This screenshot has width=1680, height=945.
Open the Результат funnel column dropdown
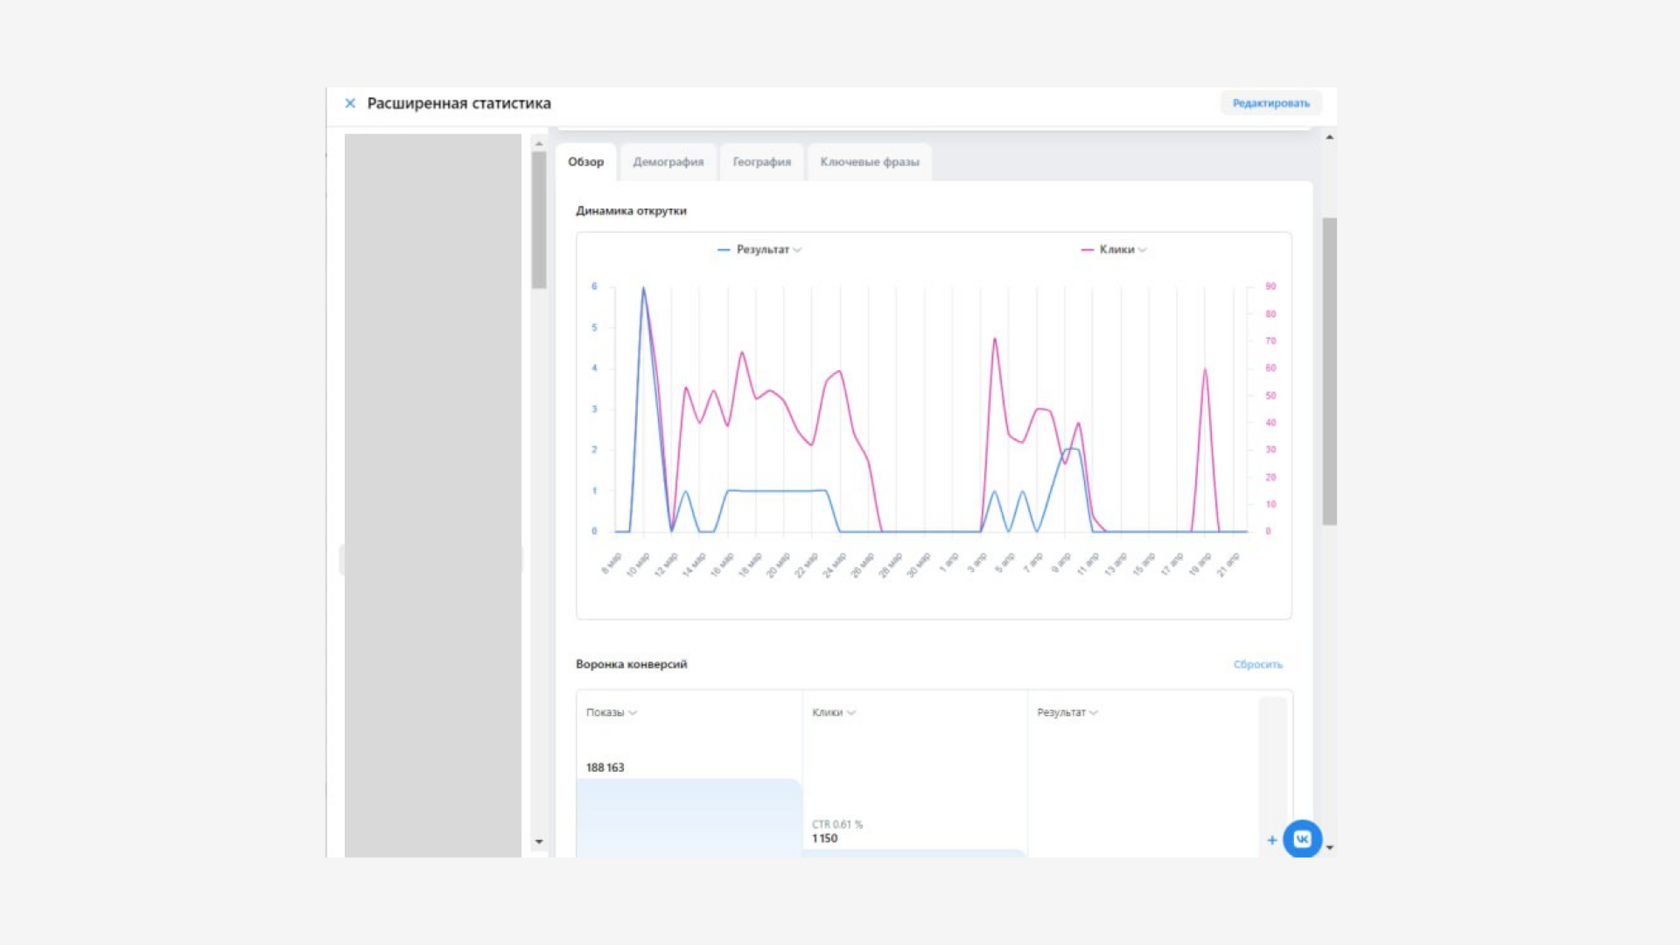1068,712
